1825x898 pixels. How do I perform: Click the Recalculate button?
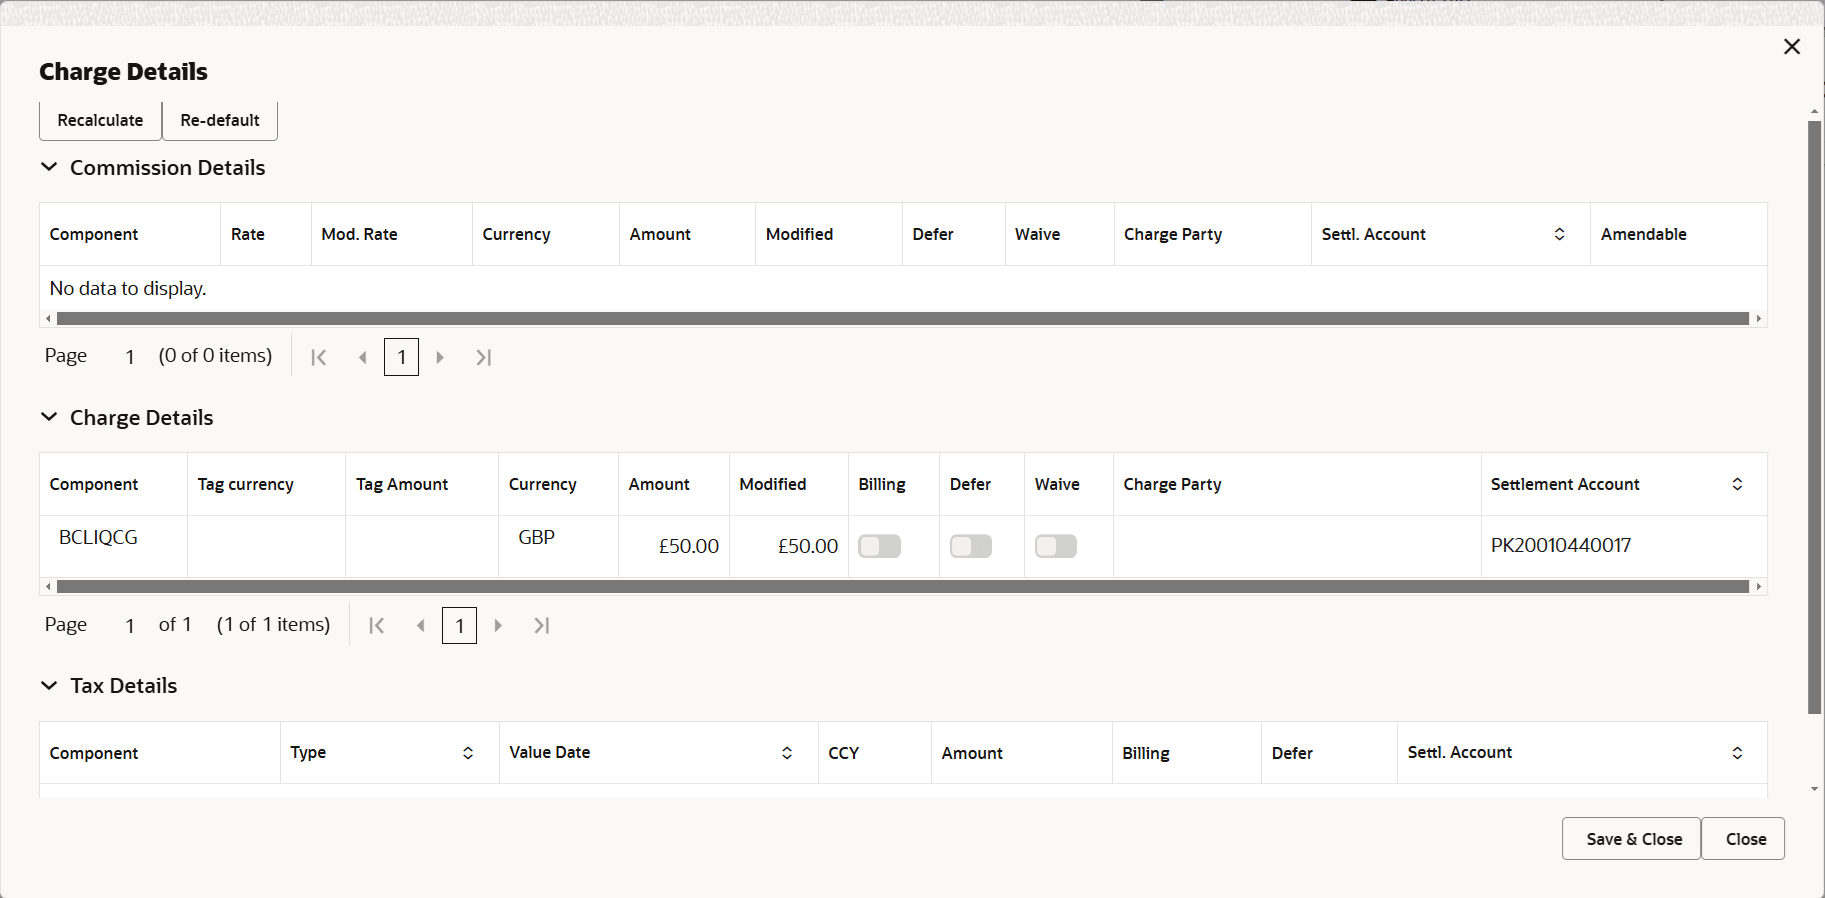pos(100,120)
